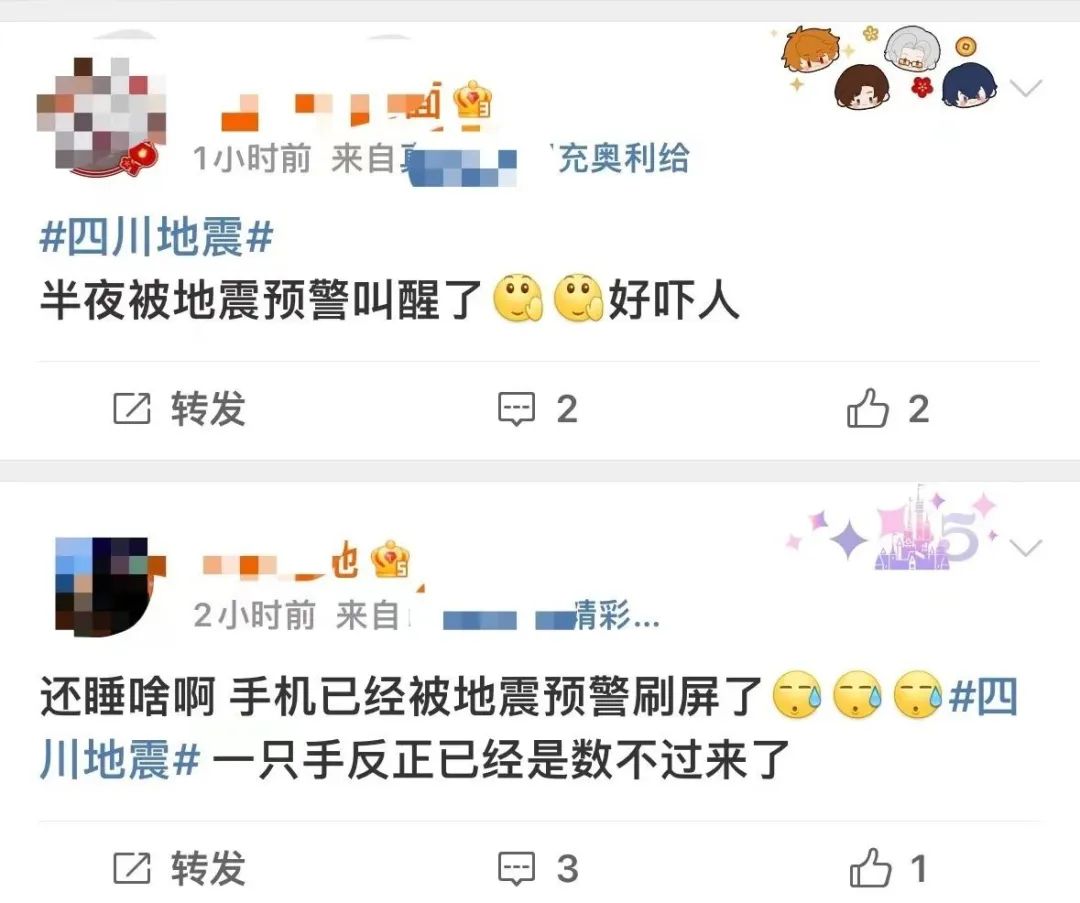Tap the crown VIP badge of first user
Image resolution: width=1080 pixels, height=903 pixels.
coord(472,101)
